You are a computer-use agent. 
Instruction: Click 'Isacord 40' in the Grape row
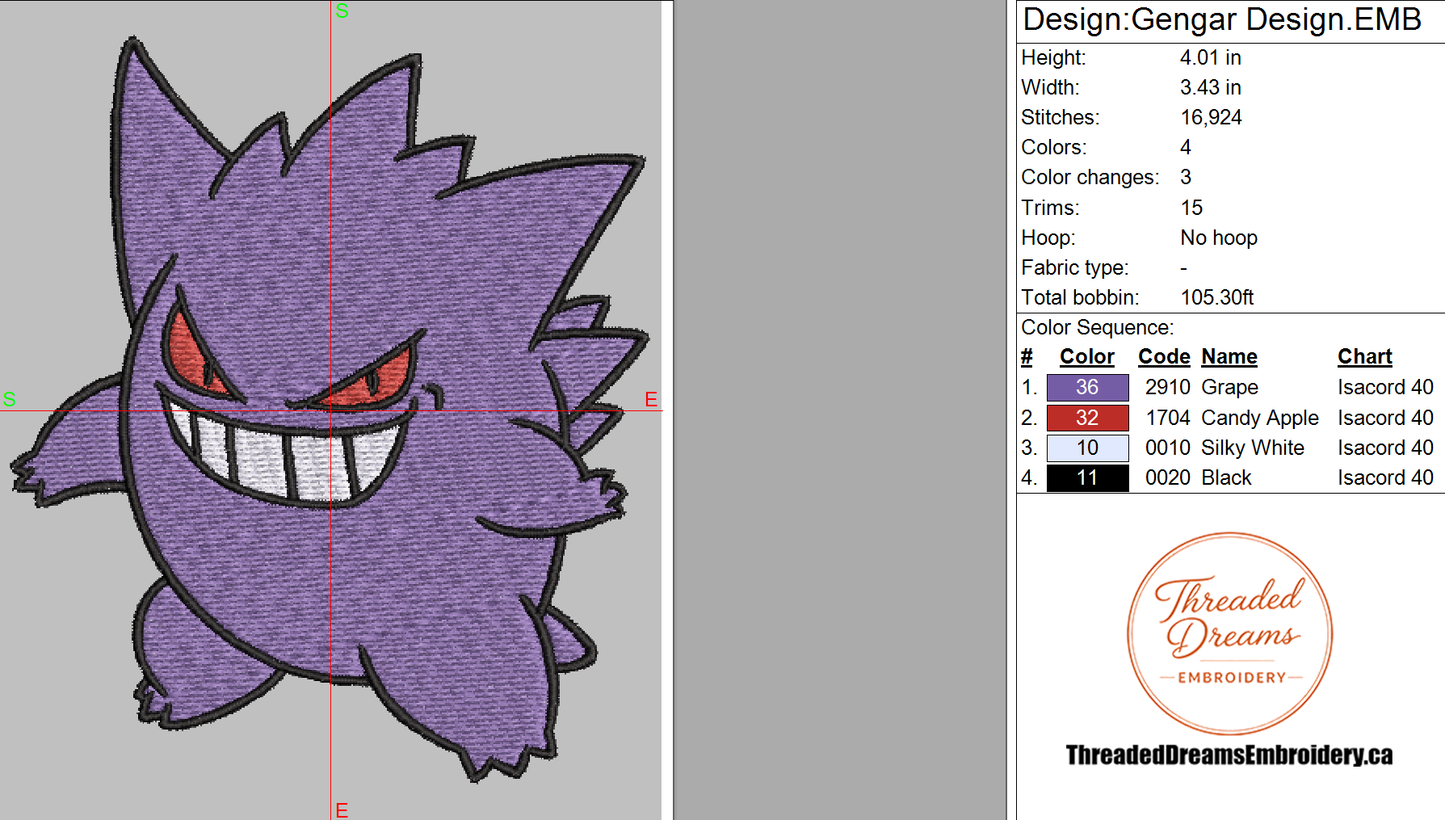[x=1386, y=388]
